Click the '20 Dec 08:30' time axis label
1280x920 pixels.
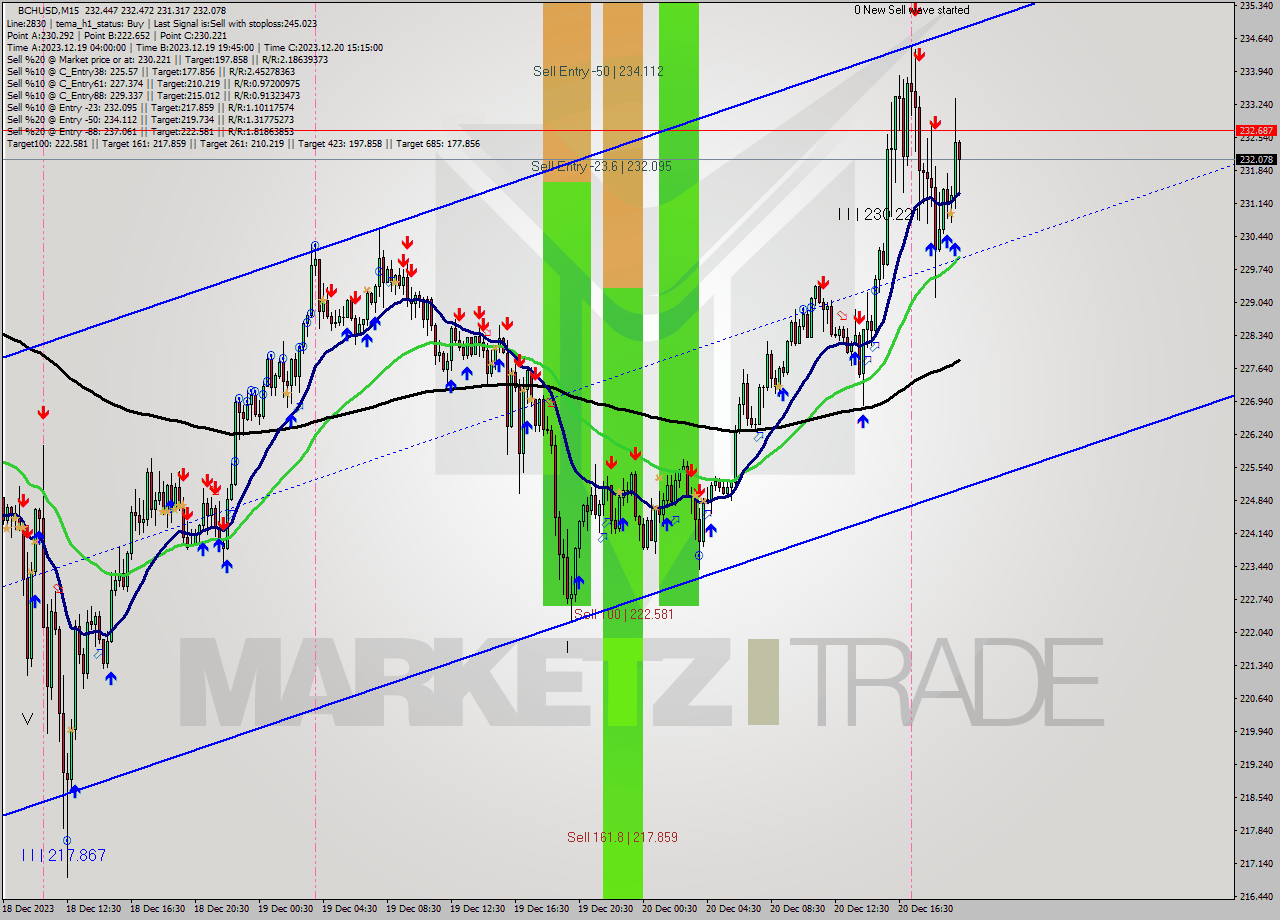(x=797, y=909)
